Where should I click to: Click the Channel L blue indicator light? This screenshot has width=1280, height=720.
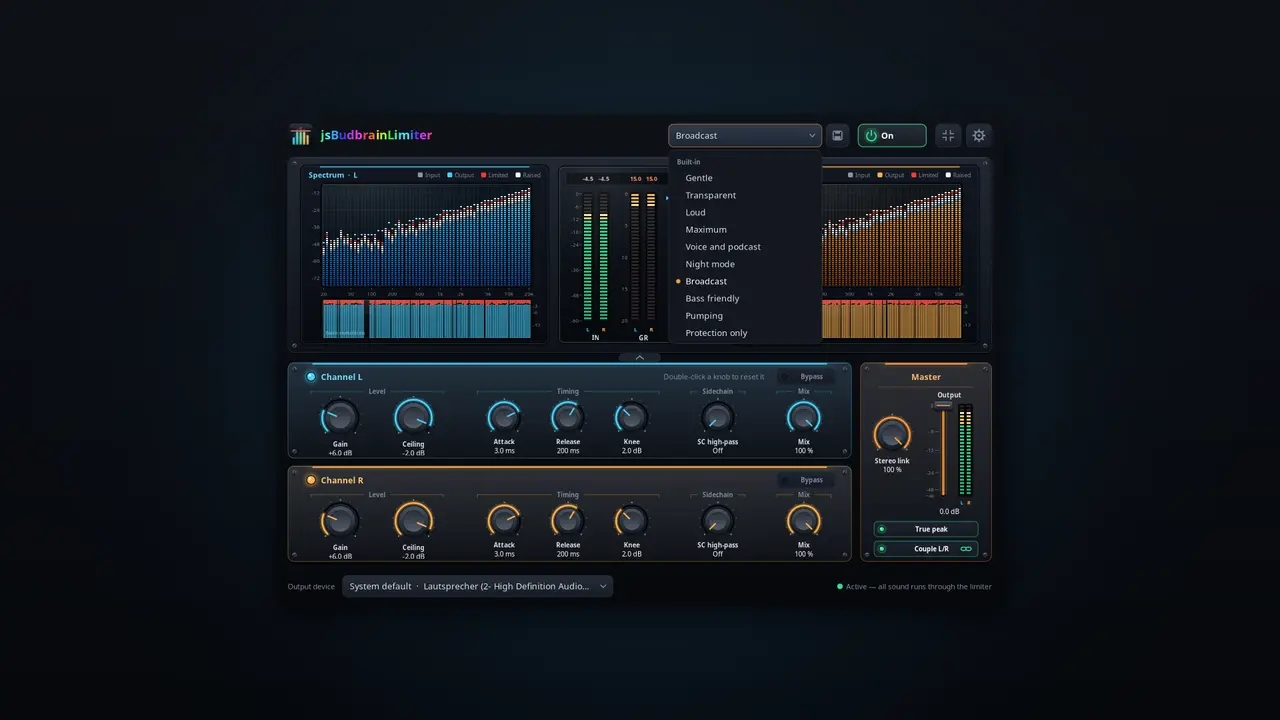pyautogui.click(x=311, y=377)
